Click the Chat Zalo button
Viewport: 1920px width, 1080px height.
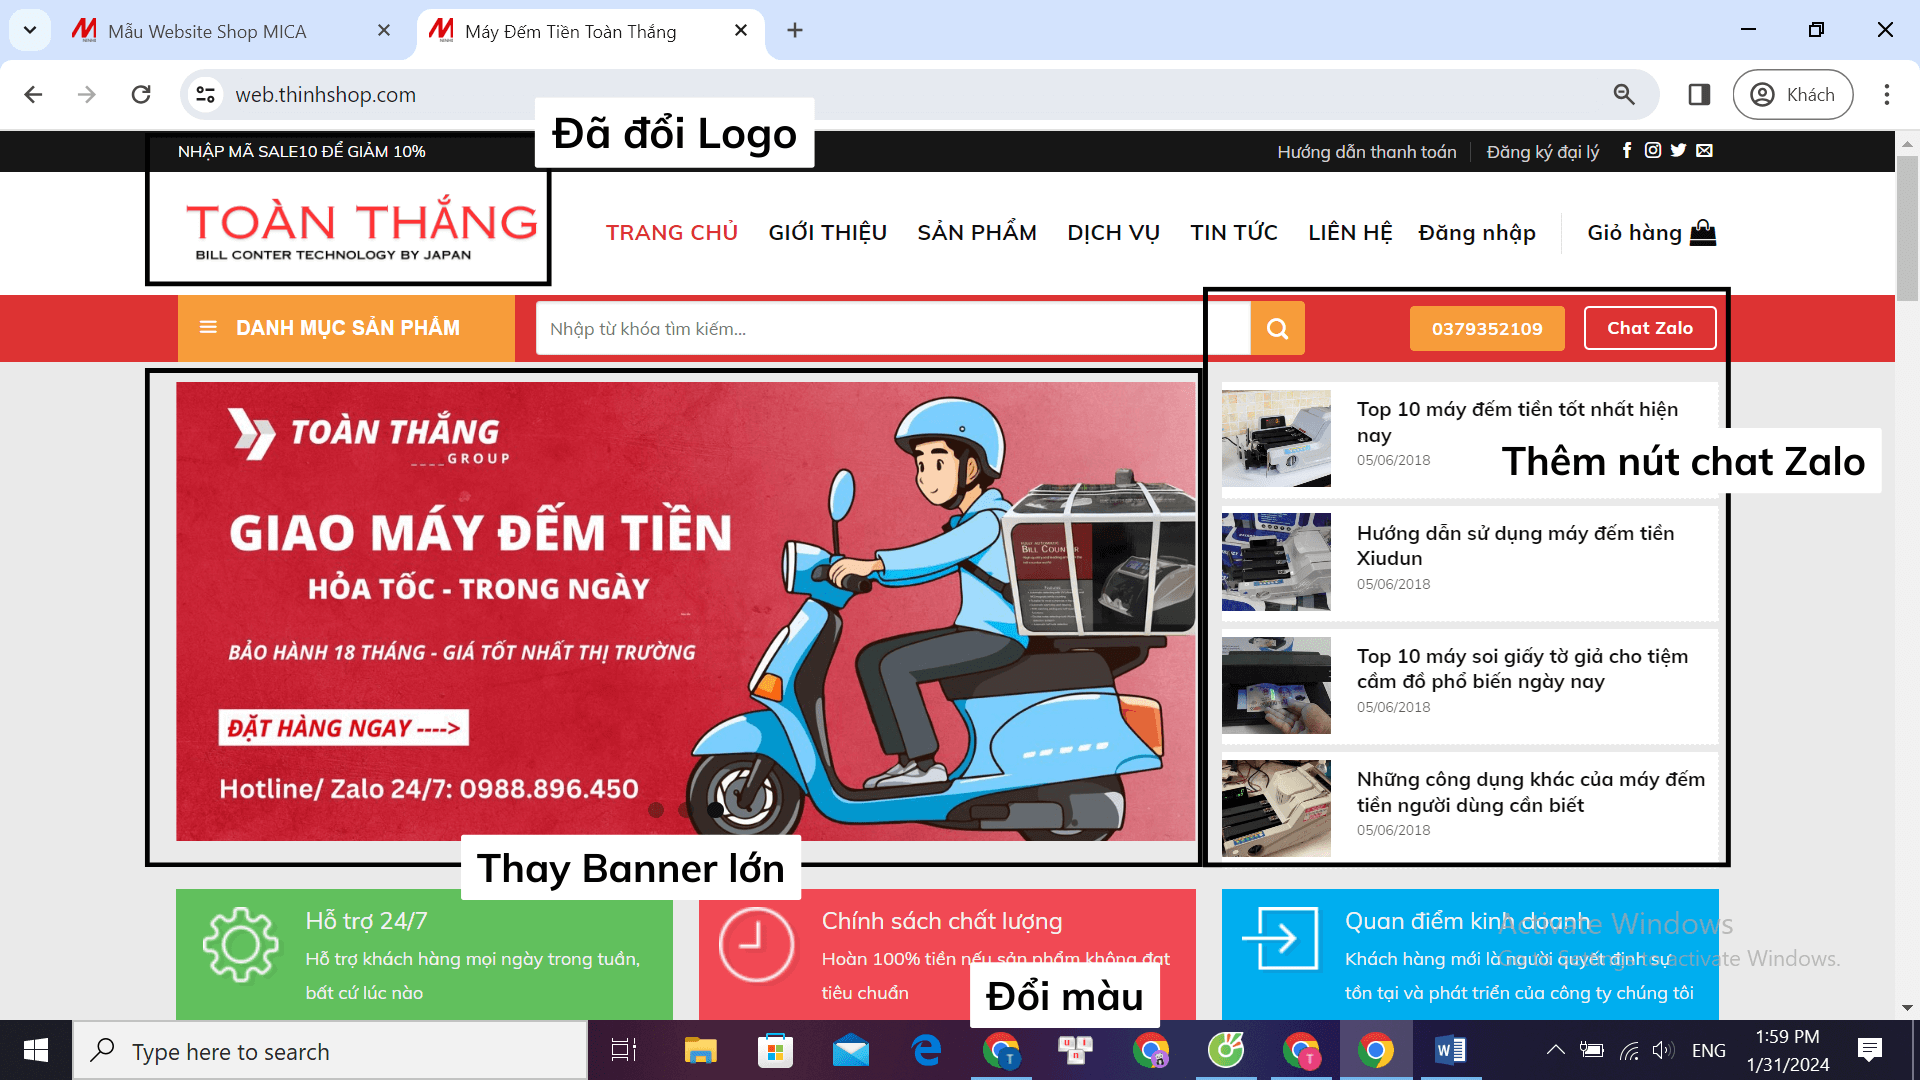[x=1650, y=328]
